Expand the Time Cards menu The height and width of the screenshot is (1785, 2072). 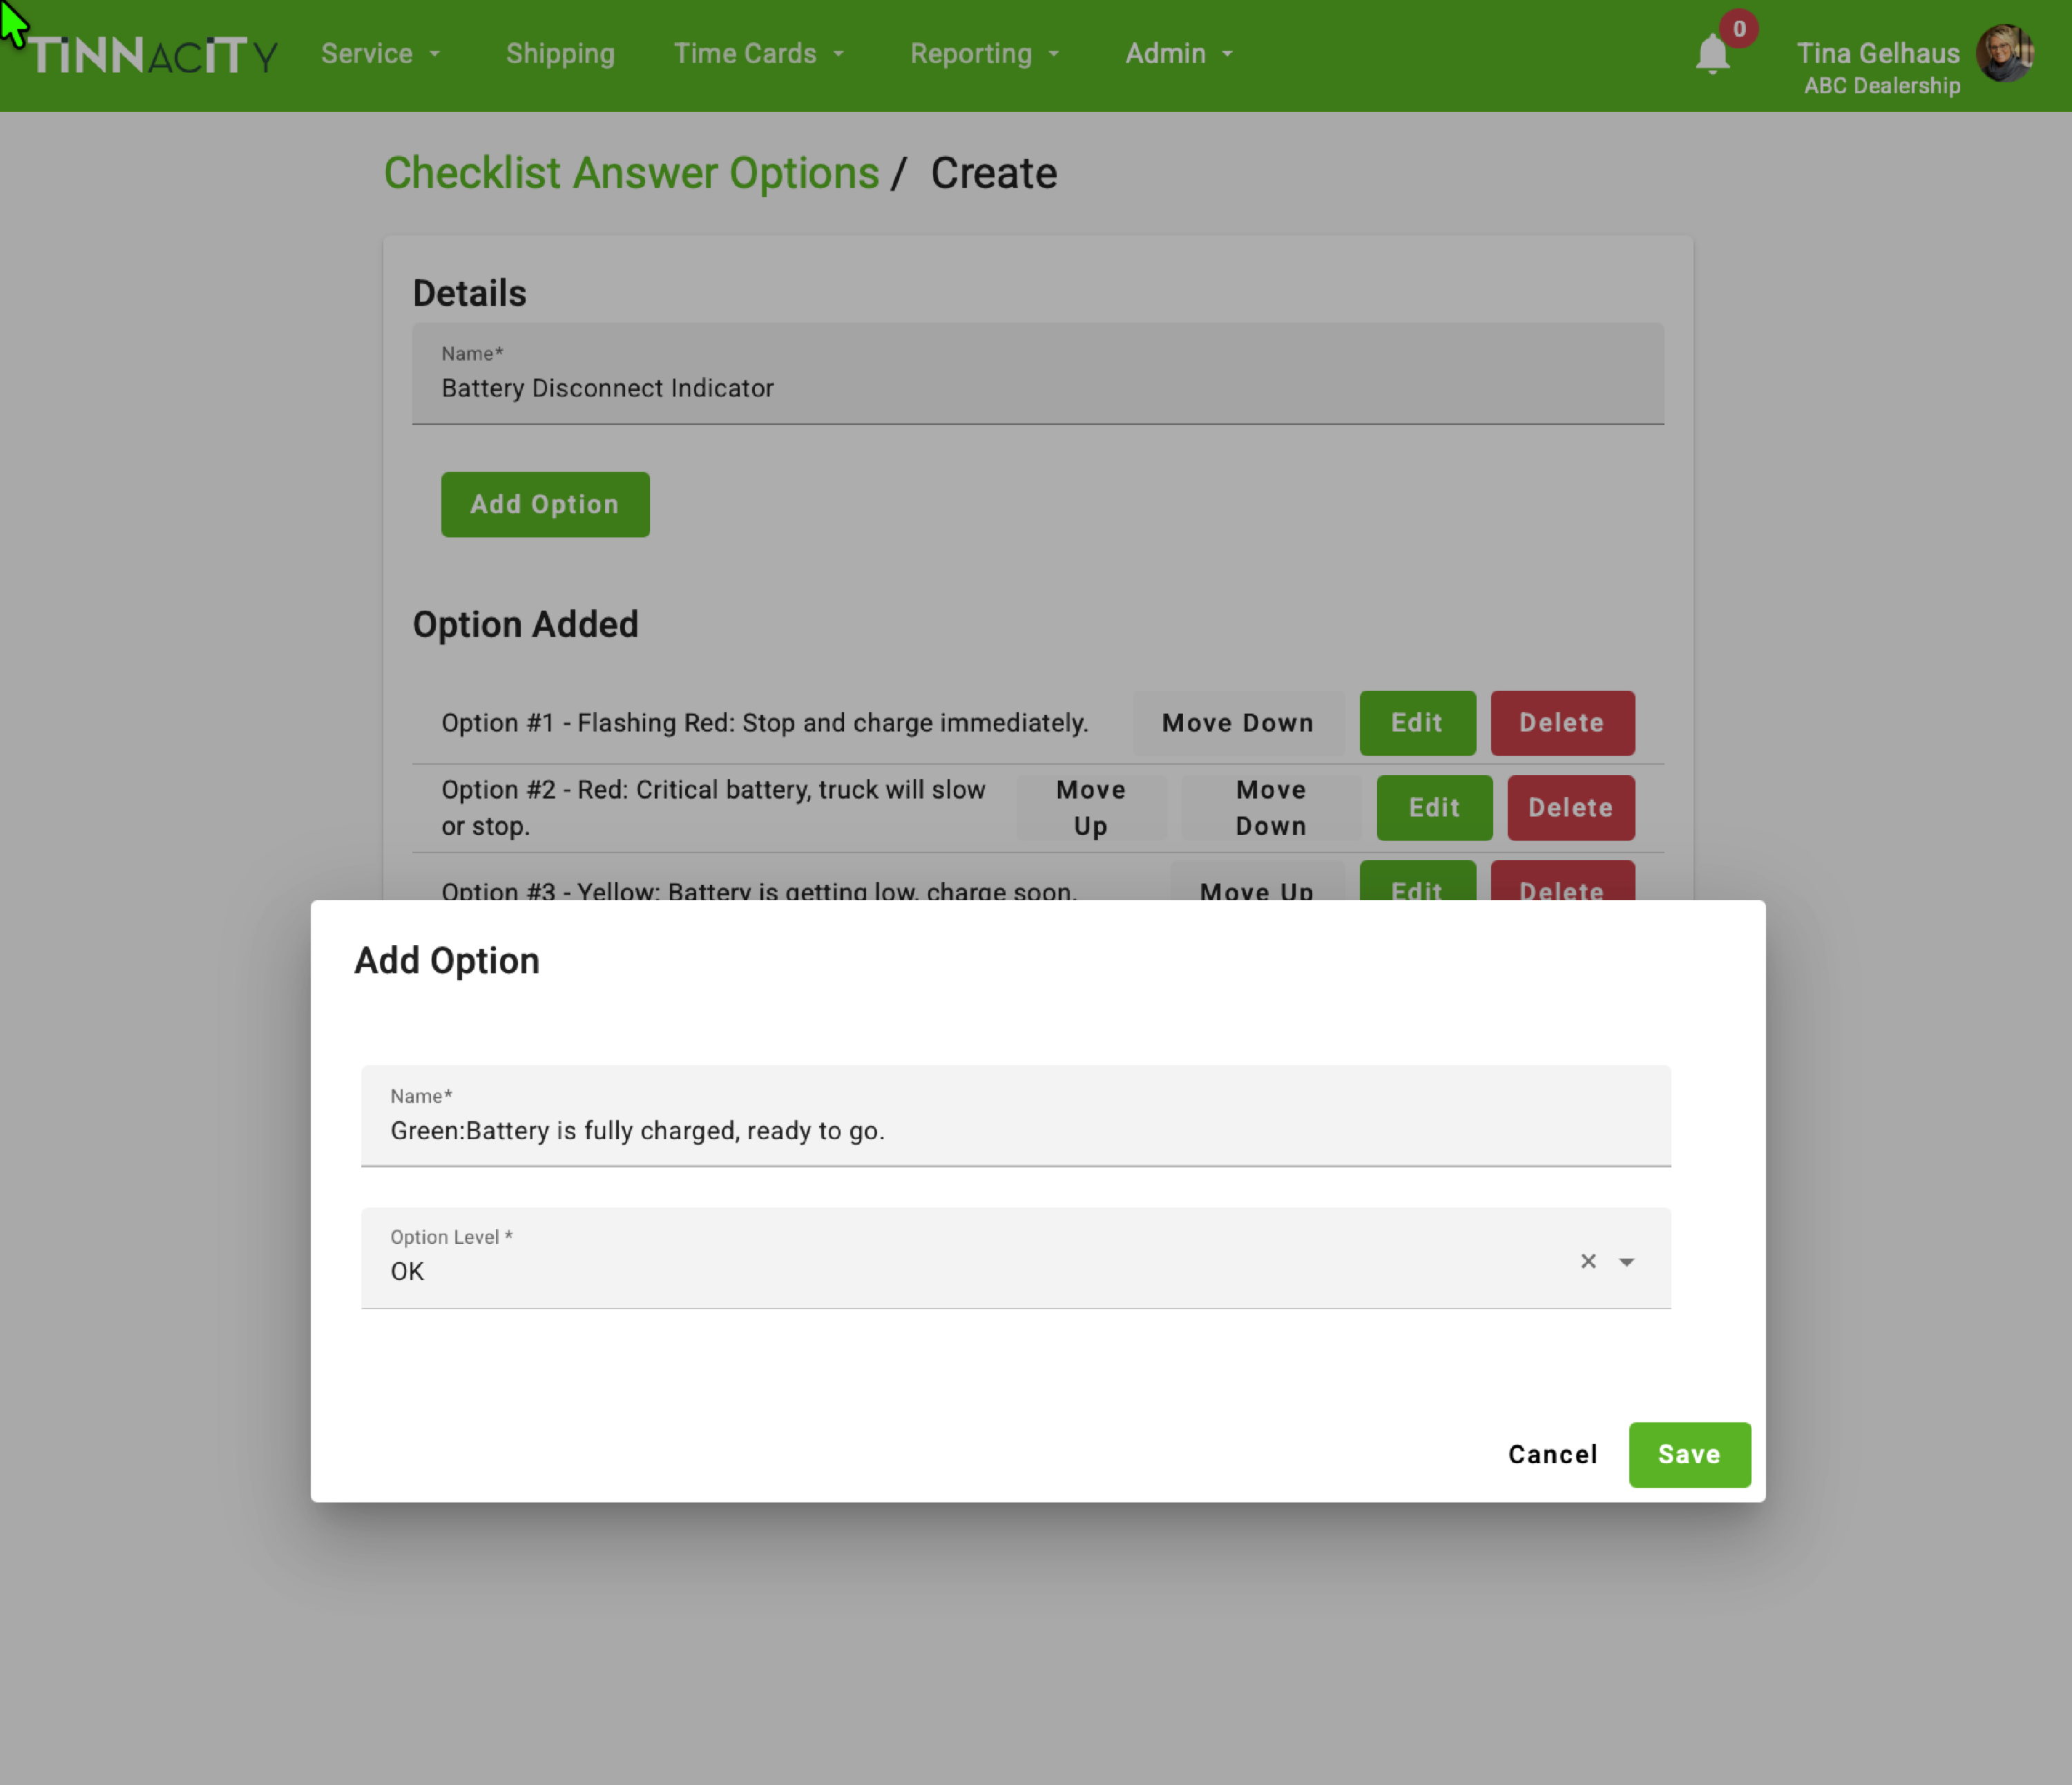click(758, 54)
